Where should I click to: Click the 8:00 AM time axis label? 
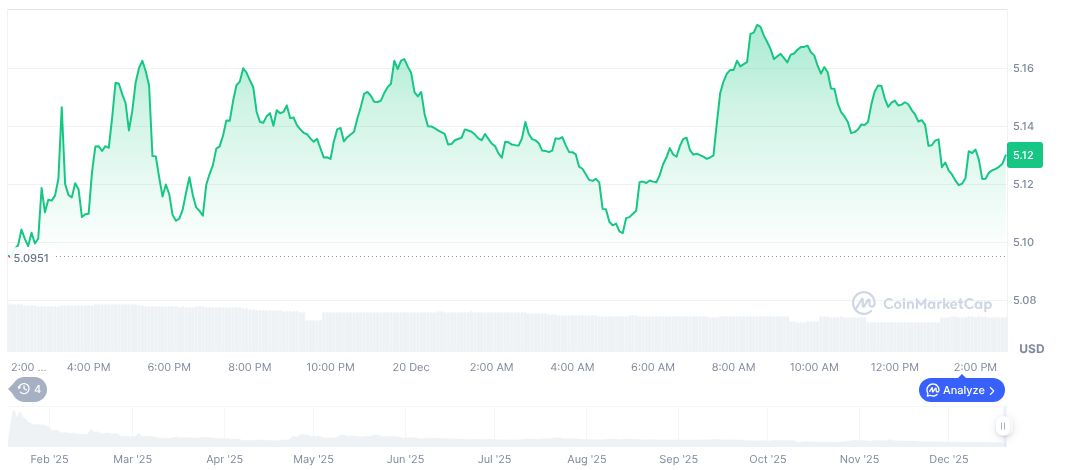pyautogui.click(x=733, y=367)
